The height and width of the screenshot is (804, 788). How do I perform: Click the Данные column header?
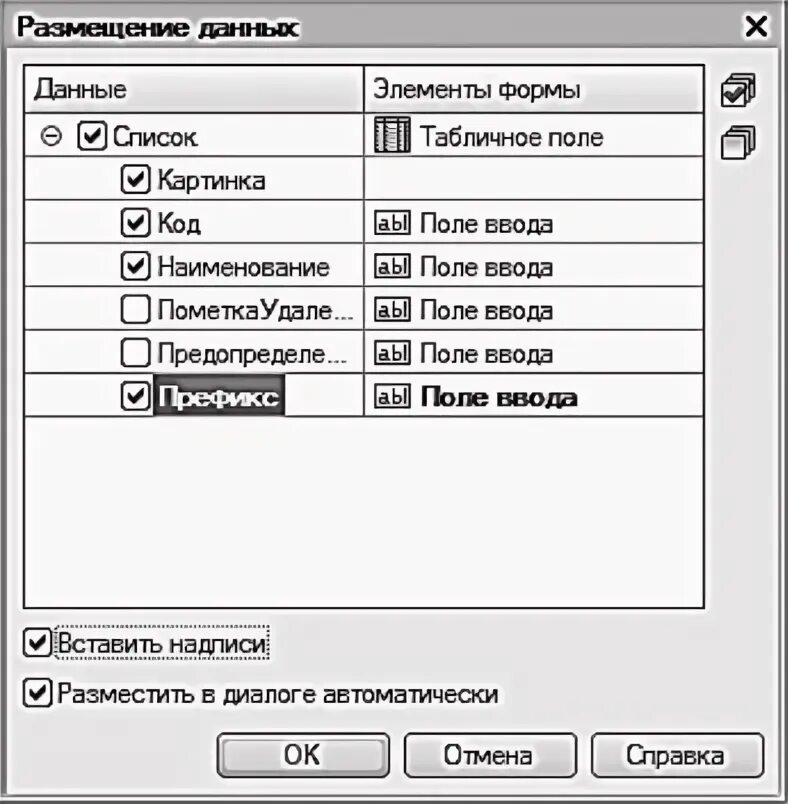(x=194, y=89)
